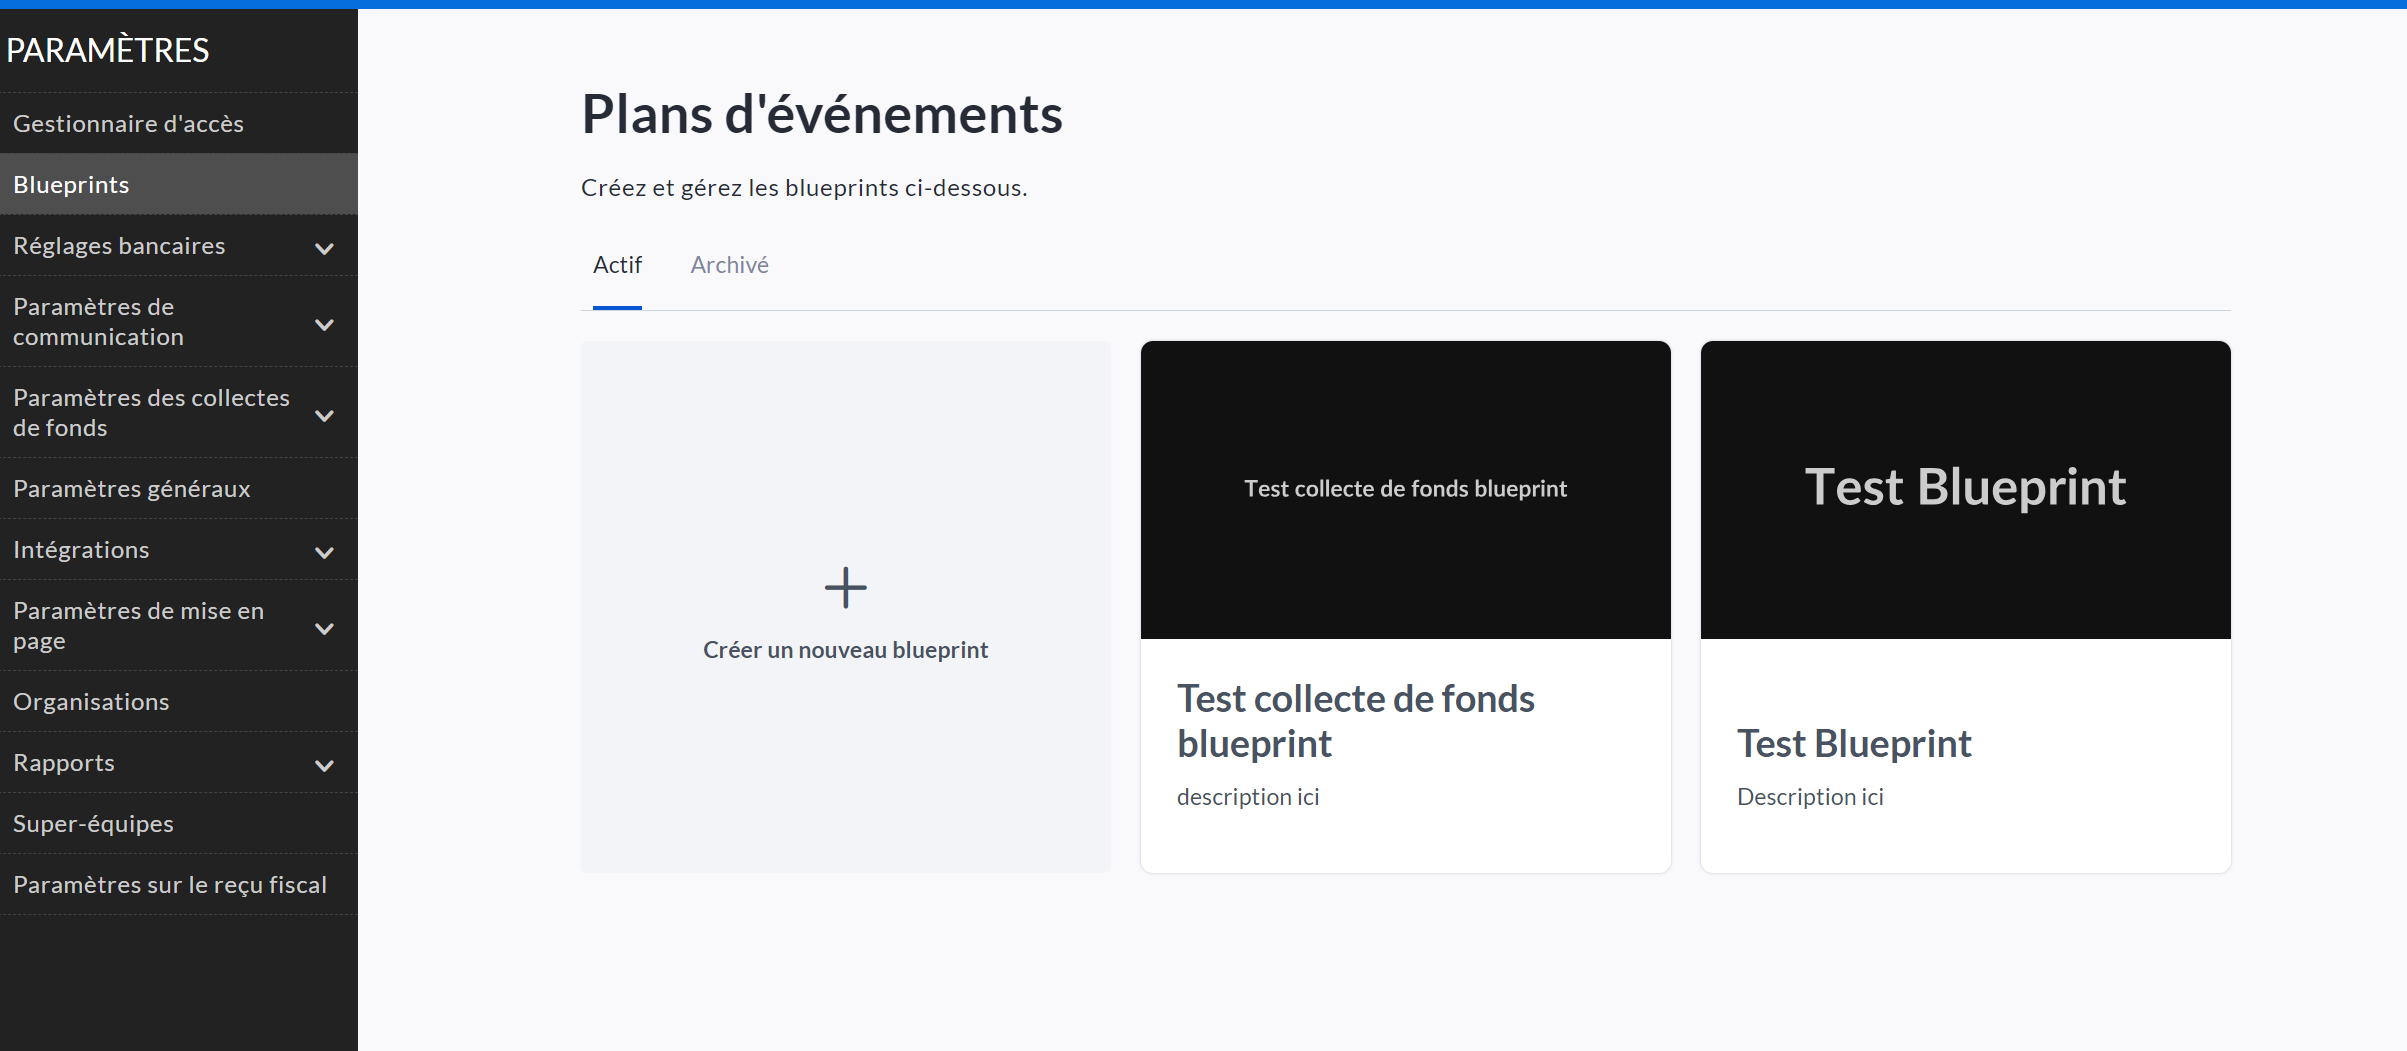Open the Test Blueprint card thumbnail
The width and height of the screenshot is (2407, 1051).
click(x=1965, y=489)
